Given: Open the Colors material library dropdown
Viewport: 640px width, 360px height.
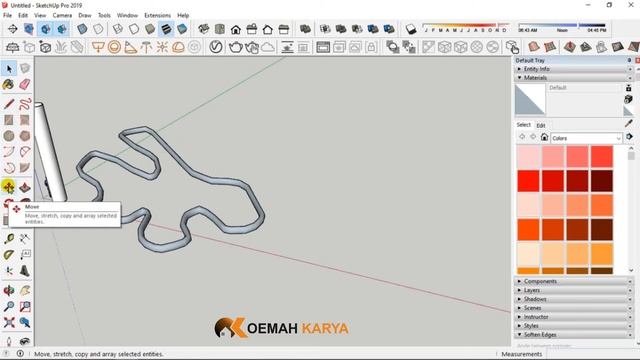Looking at the screenshot, I should pyautogui.click(x=586, y=138).
